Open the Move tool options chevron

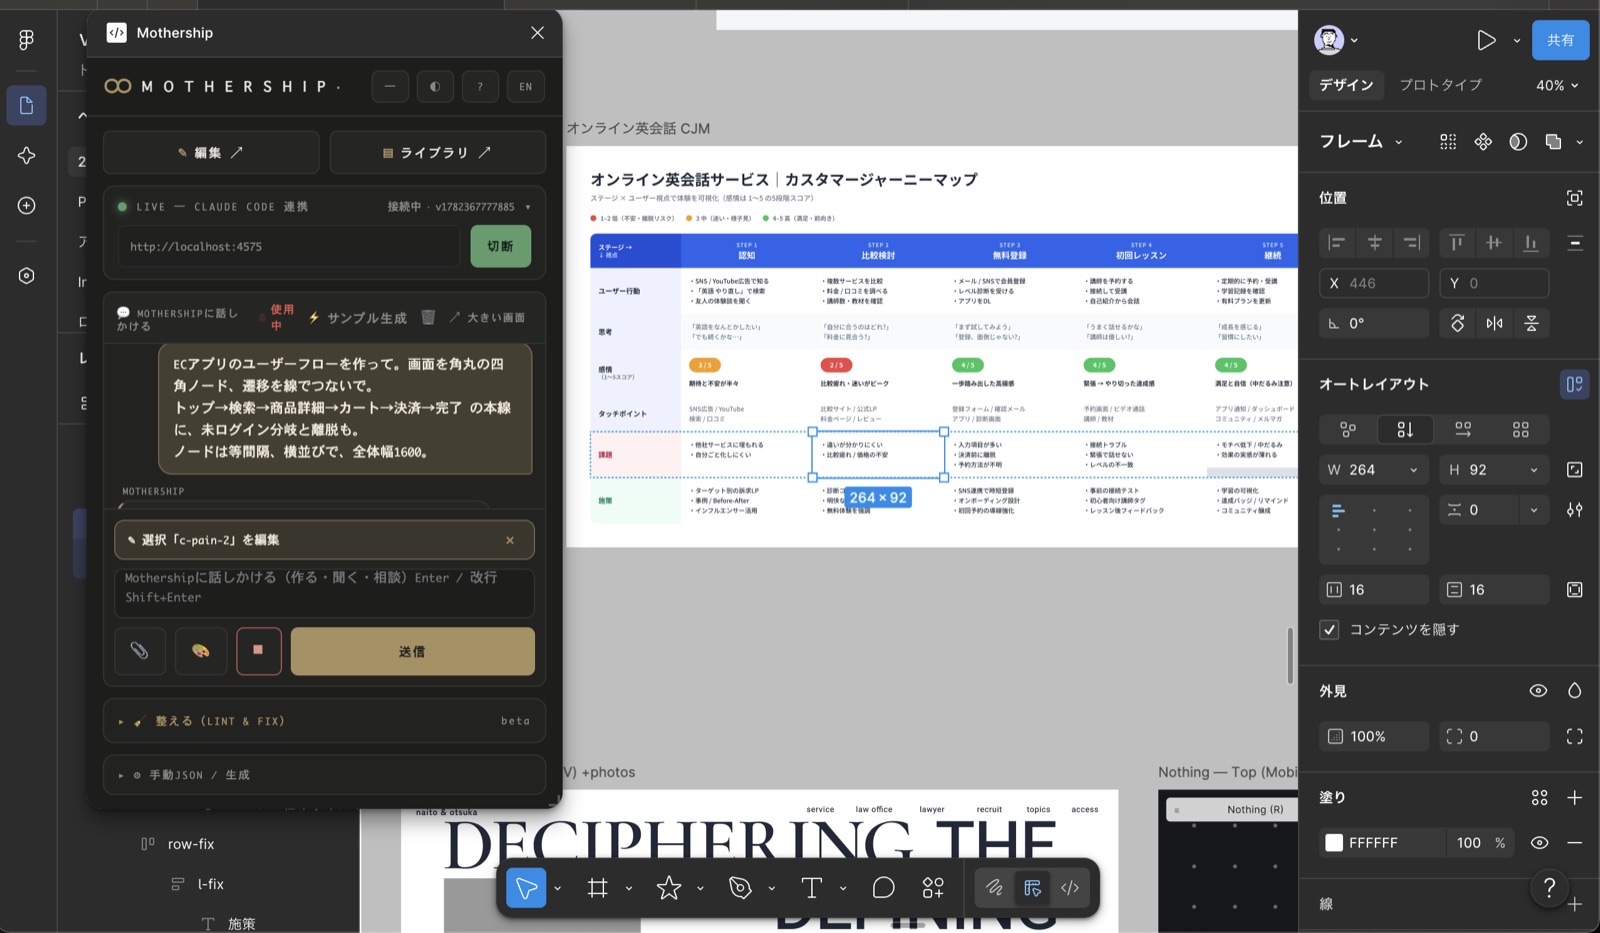click(557, 888)
